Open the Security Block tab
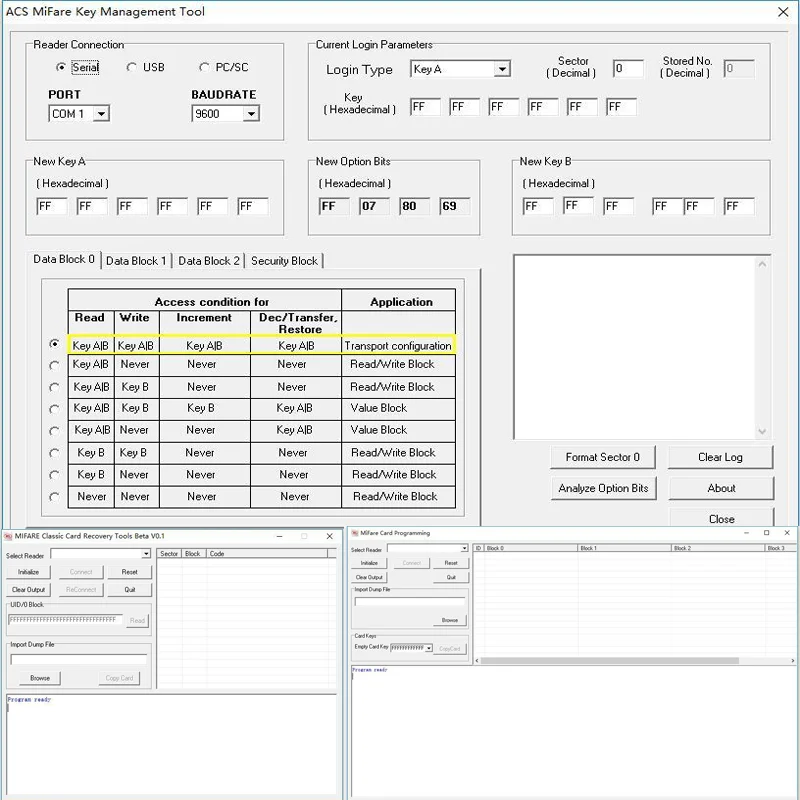Image resolution: width=800 pixels, height=800 pixels. click(284, 261)
